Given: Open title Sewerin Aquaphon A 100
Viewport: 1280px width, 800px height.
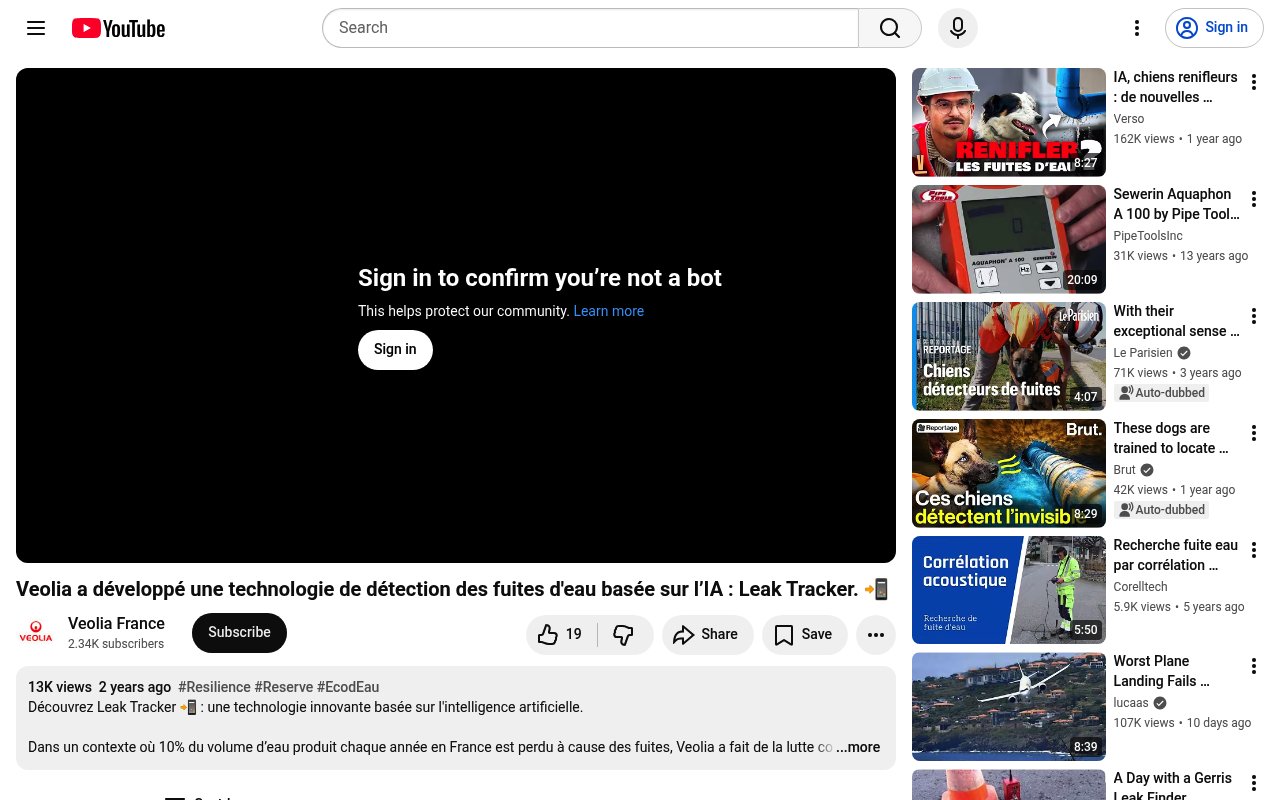Looking at the screenshot, I should (1176, 204).
